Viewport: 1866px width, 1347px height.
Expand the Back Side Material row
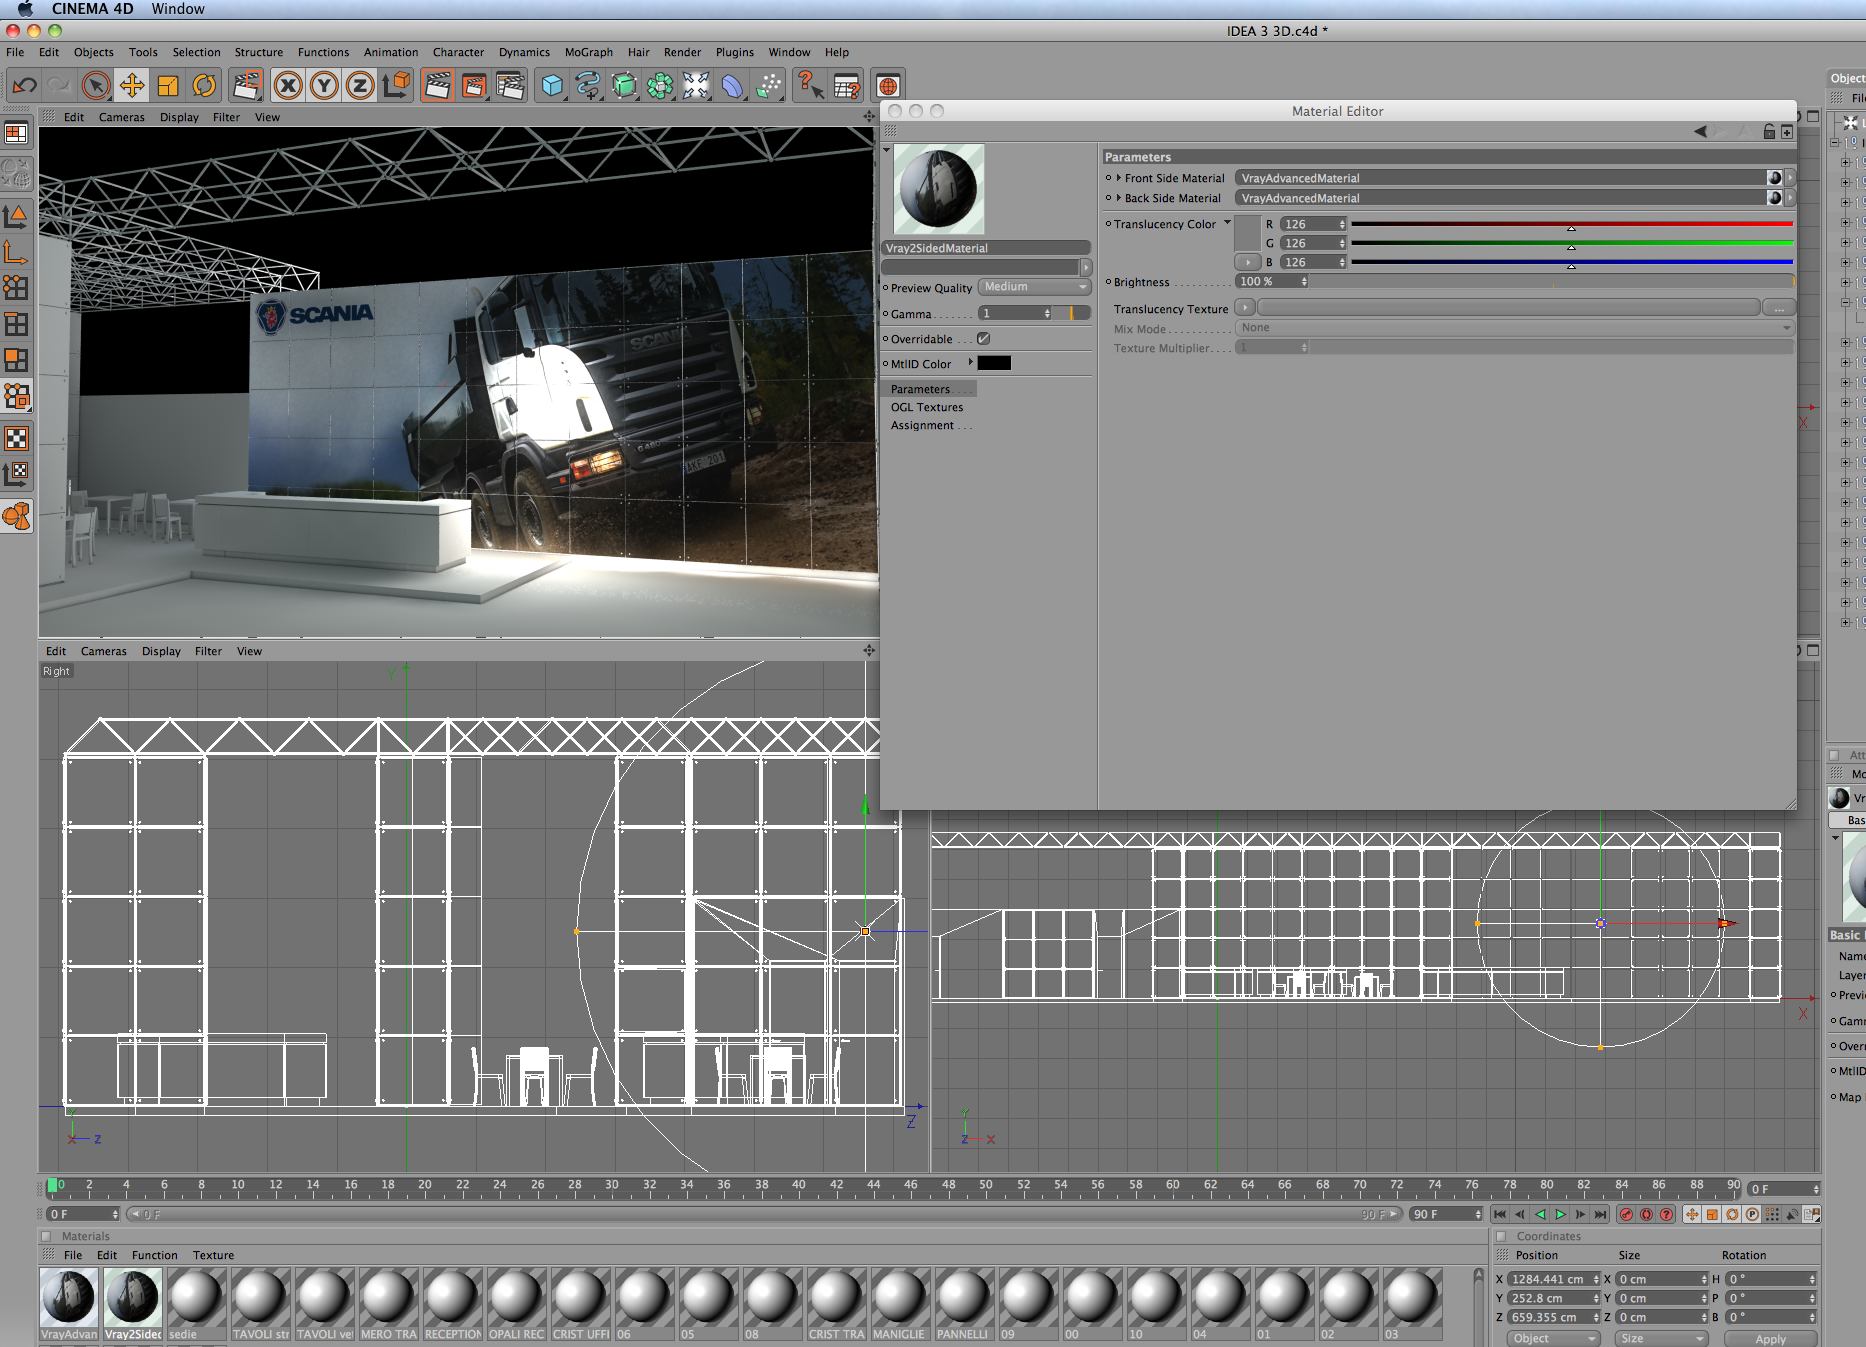pyautogui.click(x=1119, y=198)
